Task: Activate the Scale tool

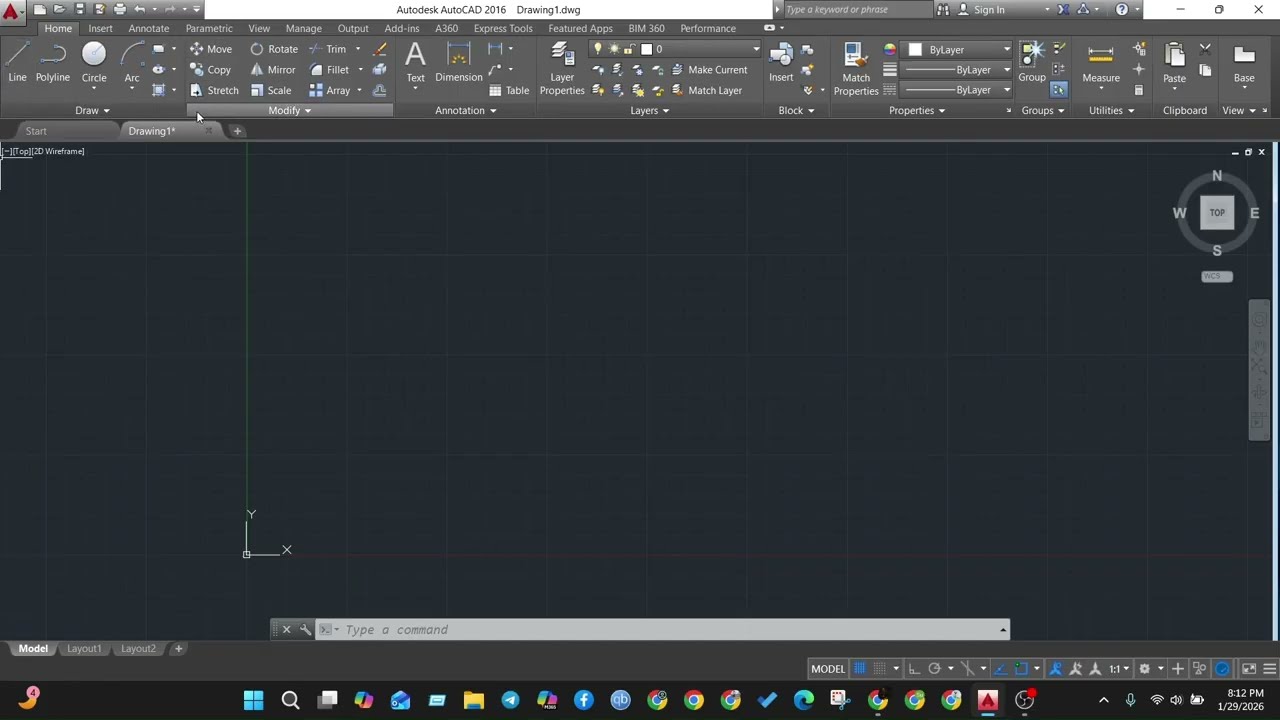Action: pyautogui.click(x=271, y=90)
